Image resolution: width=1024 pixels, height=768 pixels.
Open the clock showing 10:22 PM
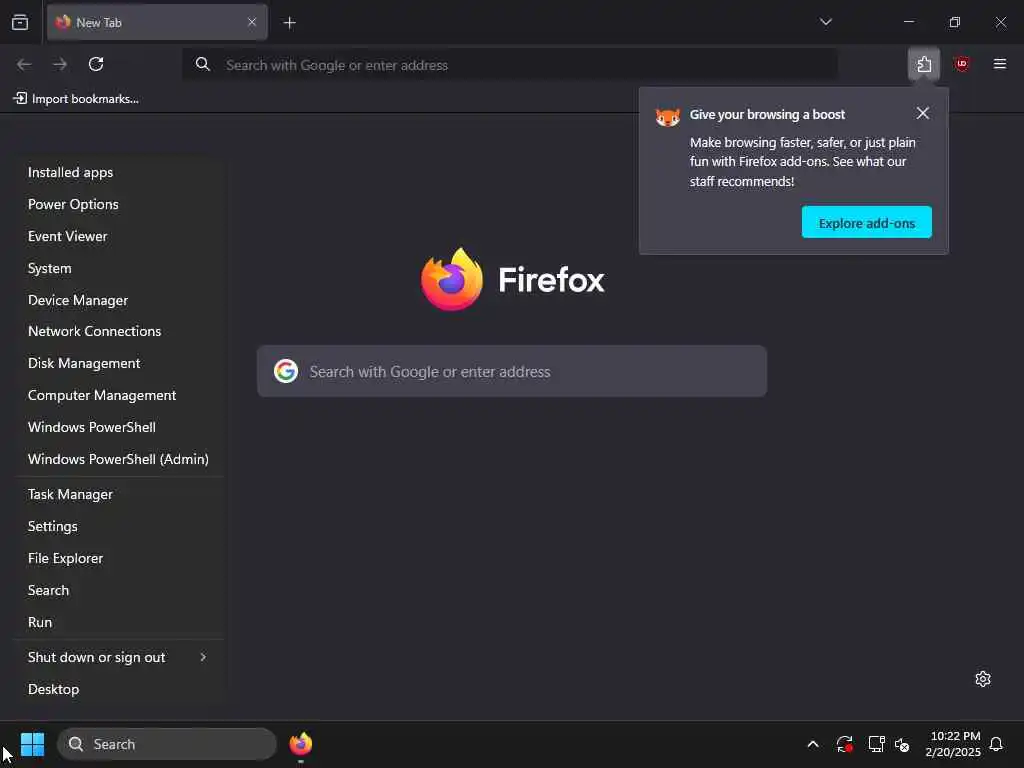click(x=953, y=744)
